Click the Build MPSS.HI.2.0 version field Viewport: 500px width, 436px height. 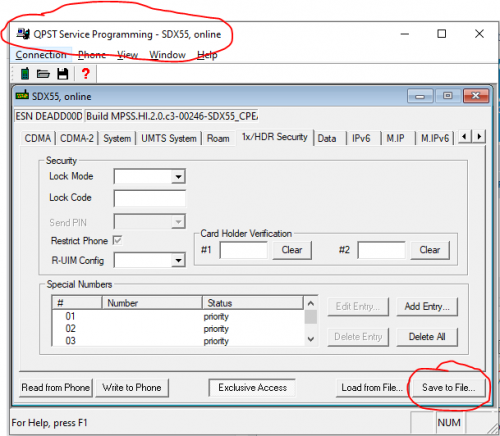pos(172,116)
